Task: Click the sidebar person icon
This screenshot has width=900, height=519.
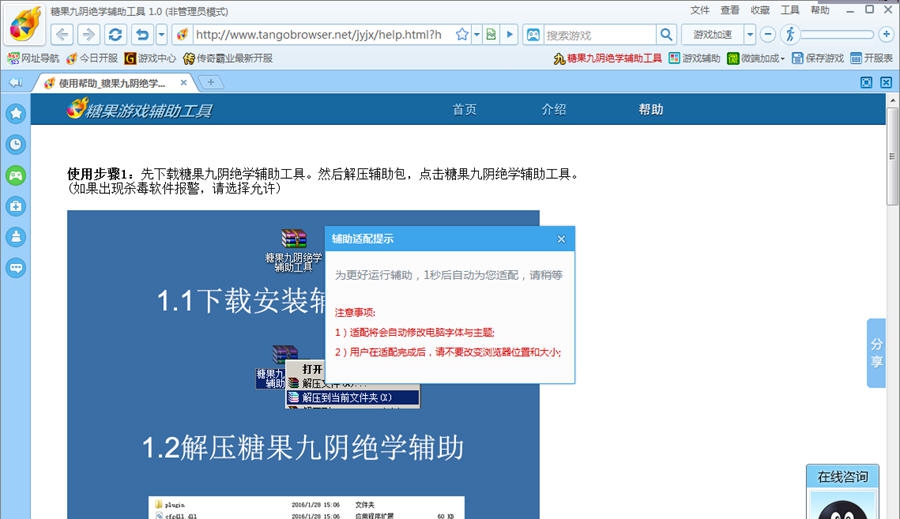Action: point(16,237)
